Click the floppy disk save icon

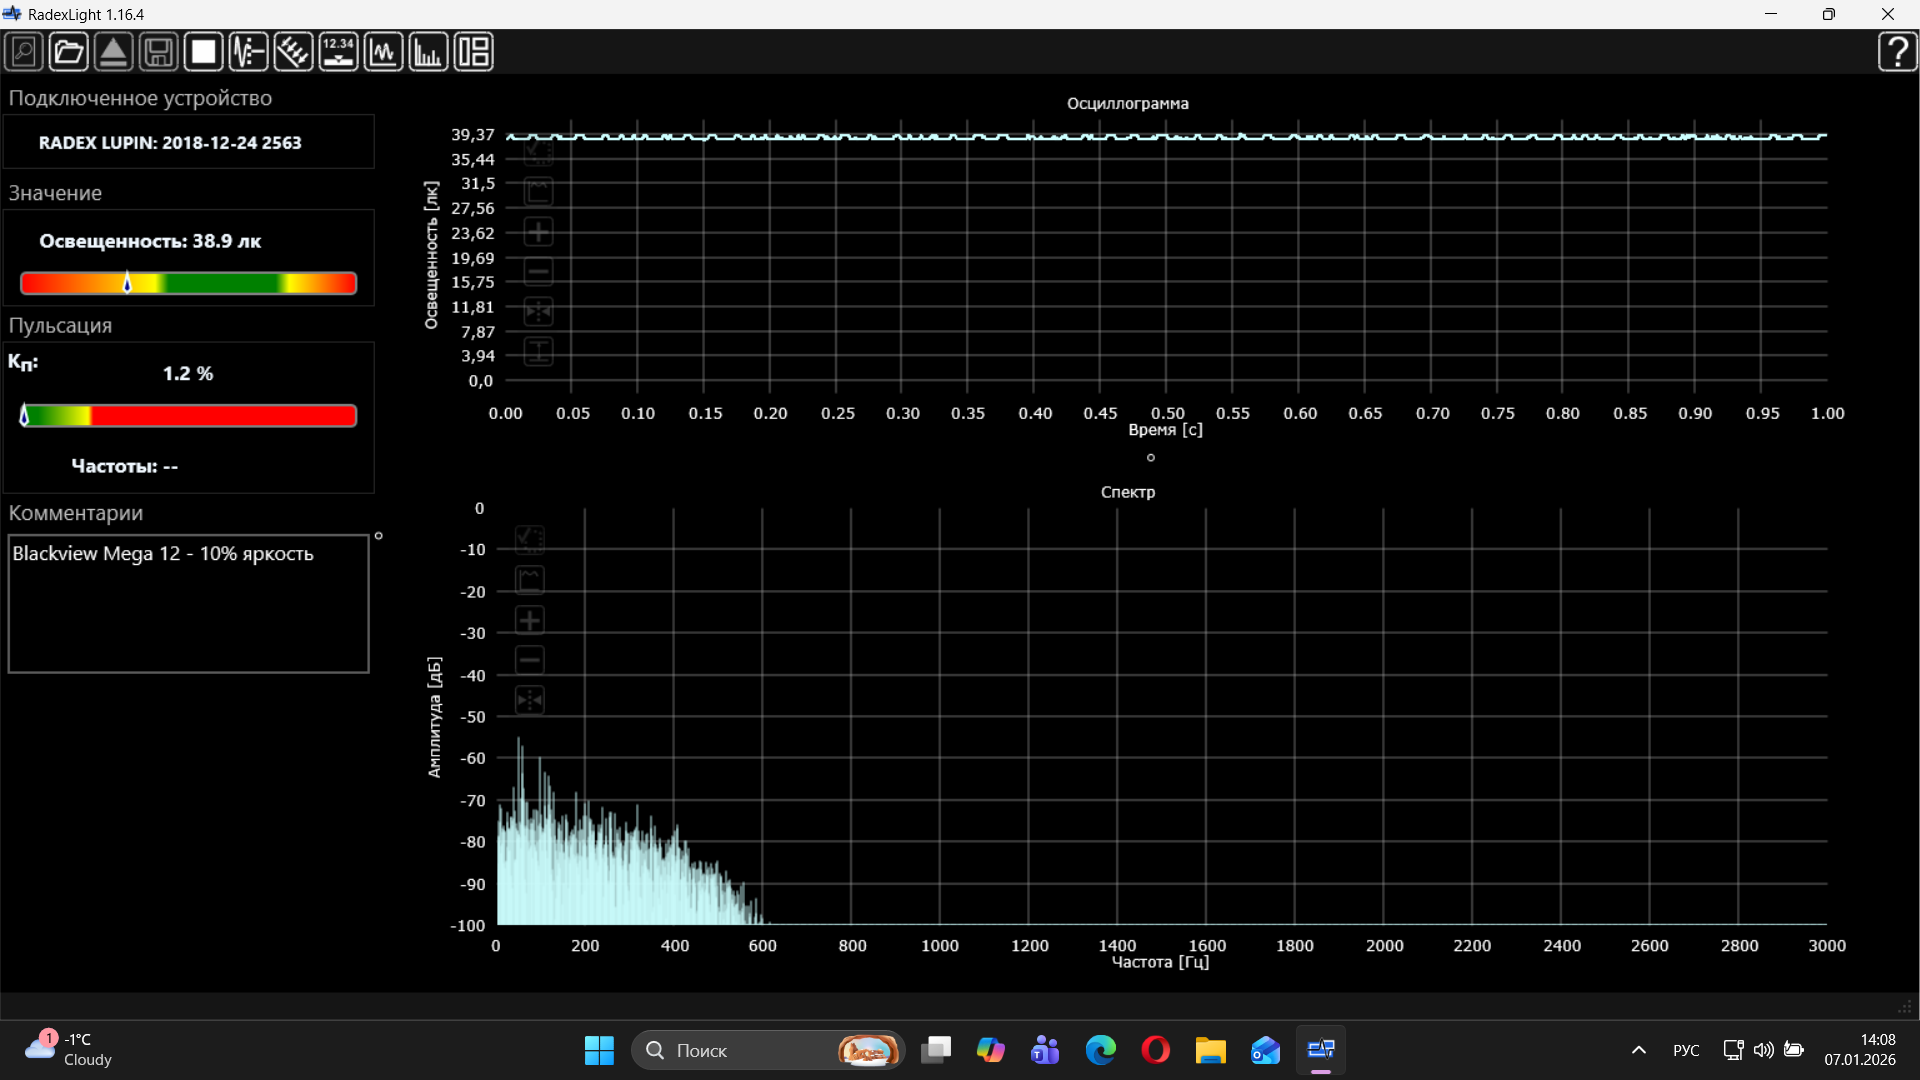point(159,52)
